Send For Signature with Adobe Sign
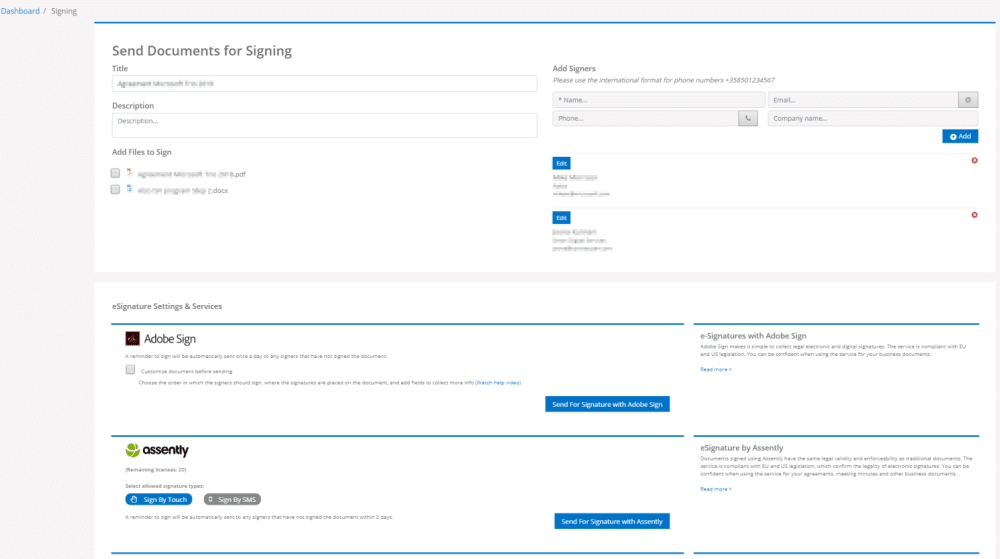 607,404
